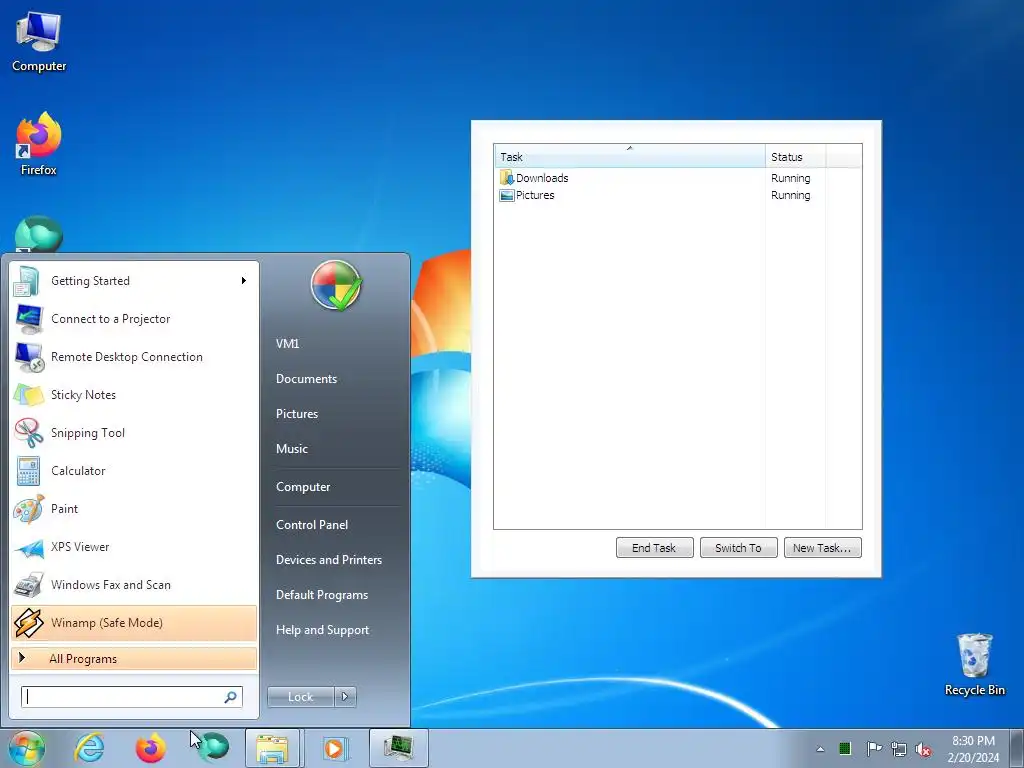
Task: Open Action Center flag icon
Action: [x=874, y=748]
